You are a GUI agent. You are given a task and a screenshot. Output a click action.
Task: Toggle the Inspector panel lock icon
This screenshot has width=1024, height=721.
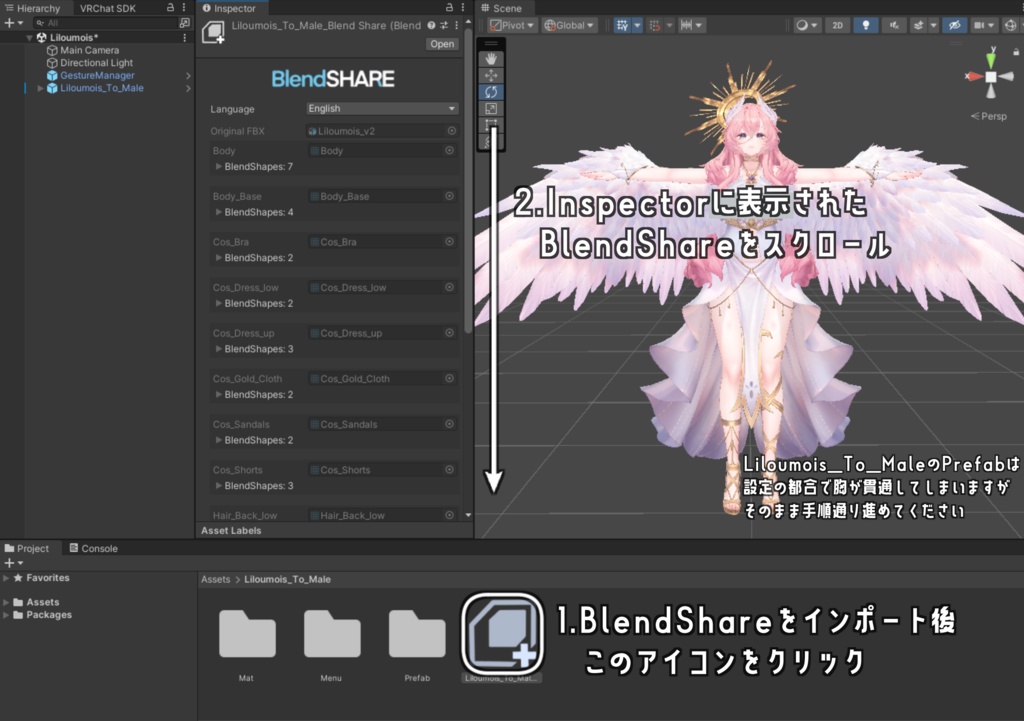tap(449, 7)
